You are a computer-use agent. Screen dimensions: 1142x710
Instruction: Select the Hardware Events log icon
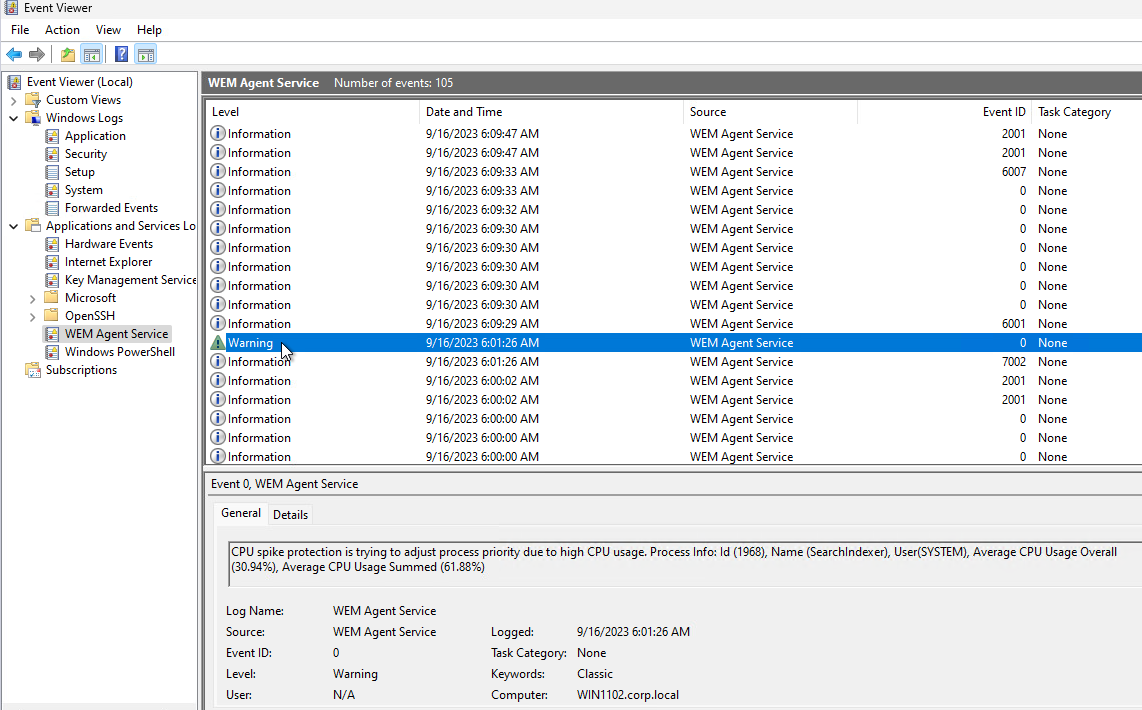coord(52,244)
